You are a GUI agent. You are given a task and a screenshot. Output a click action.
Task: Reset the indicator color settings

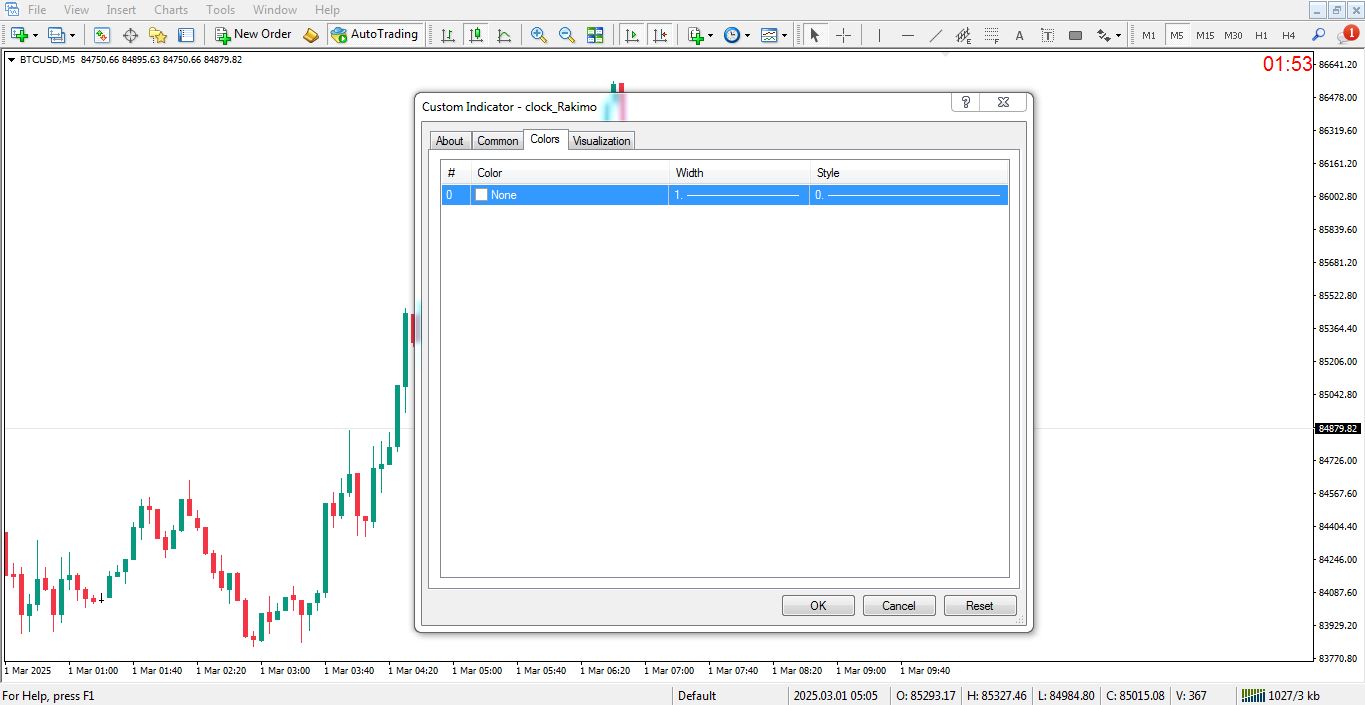[x=980, y=605]
